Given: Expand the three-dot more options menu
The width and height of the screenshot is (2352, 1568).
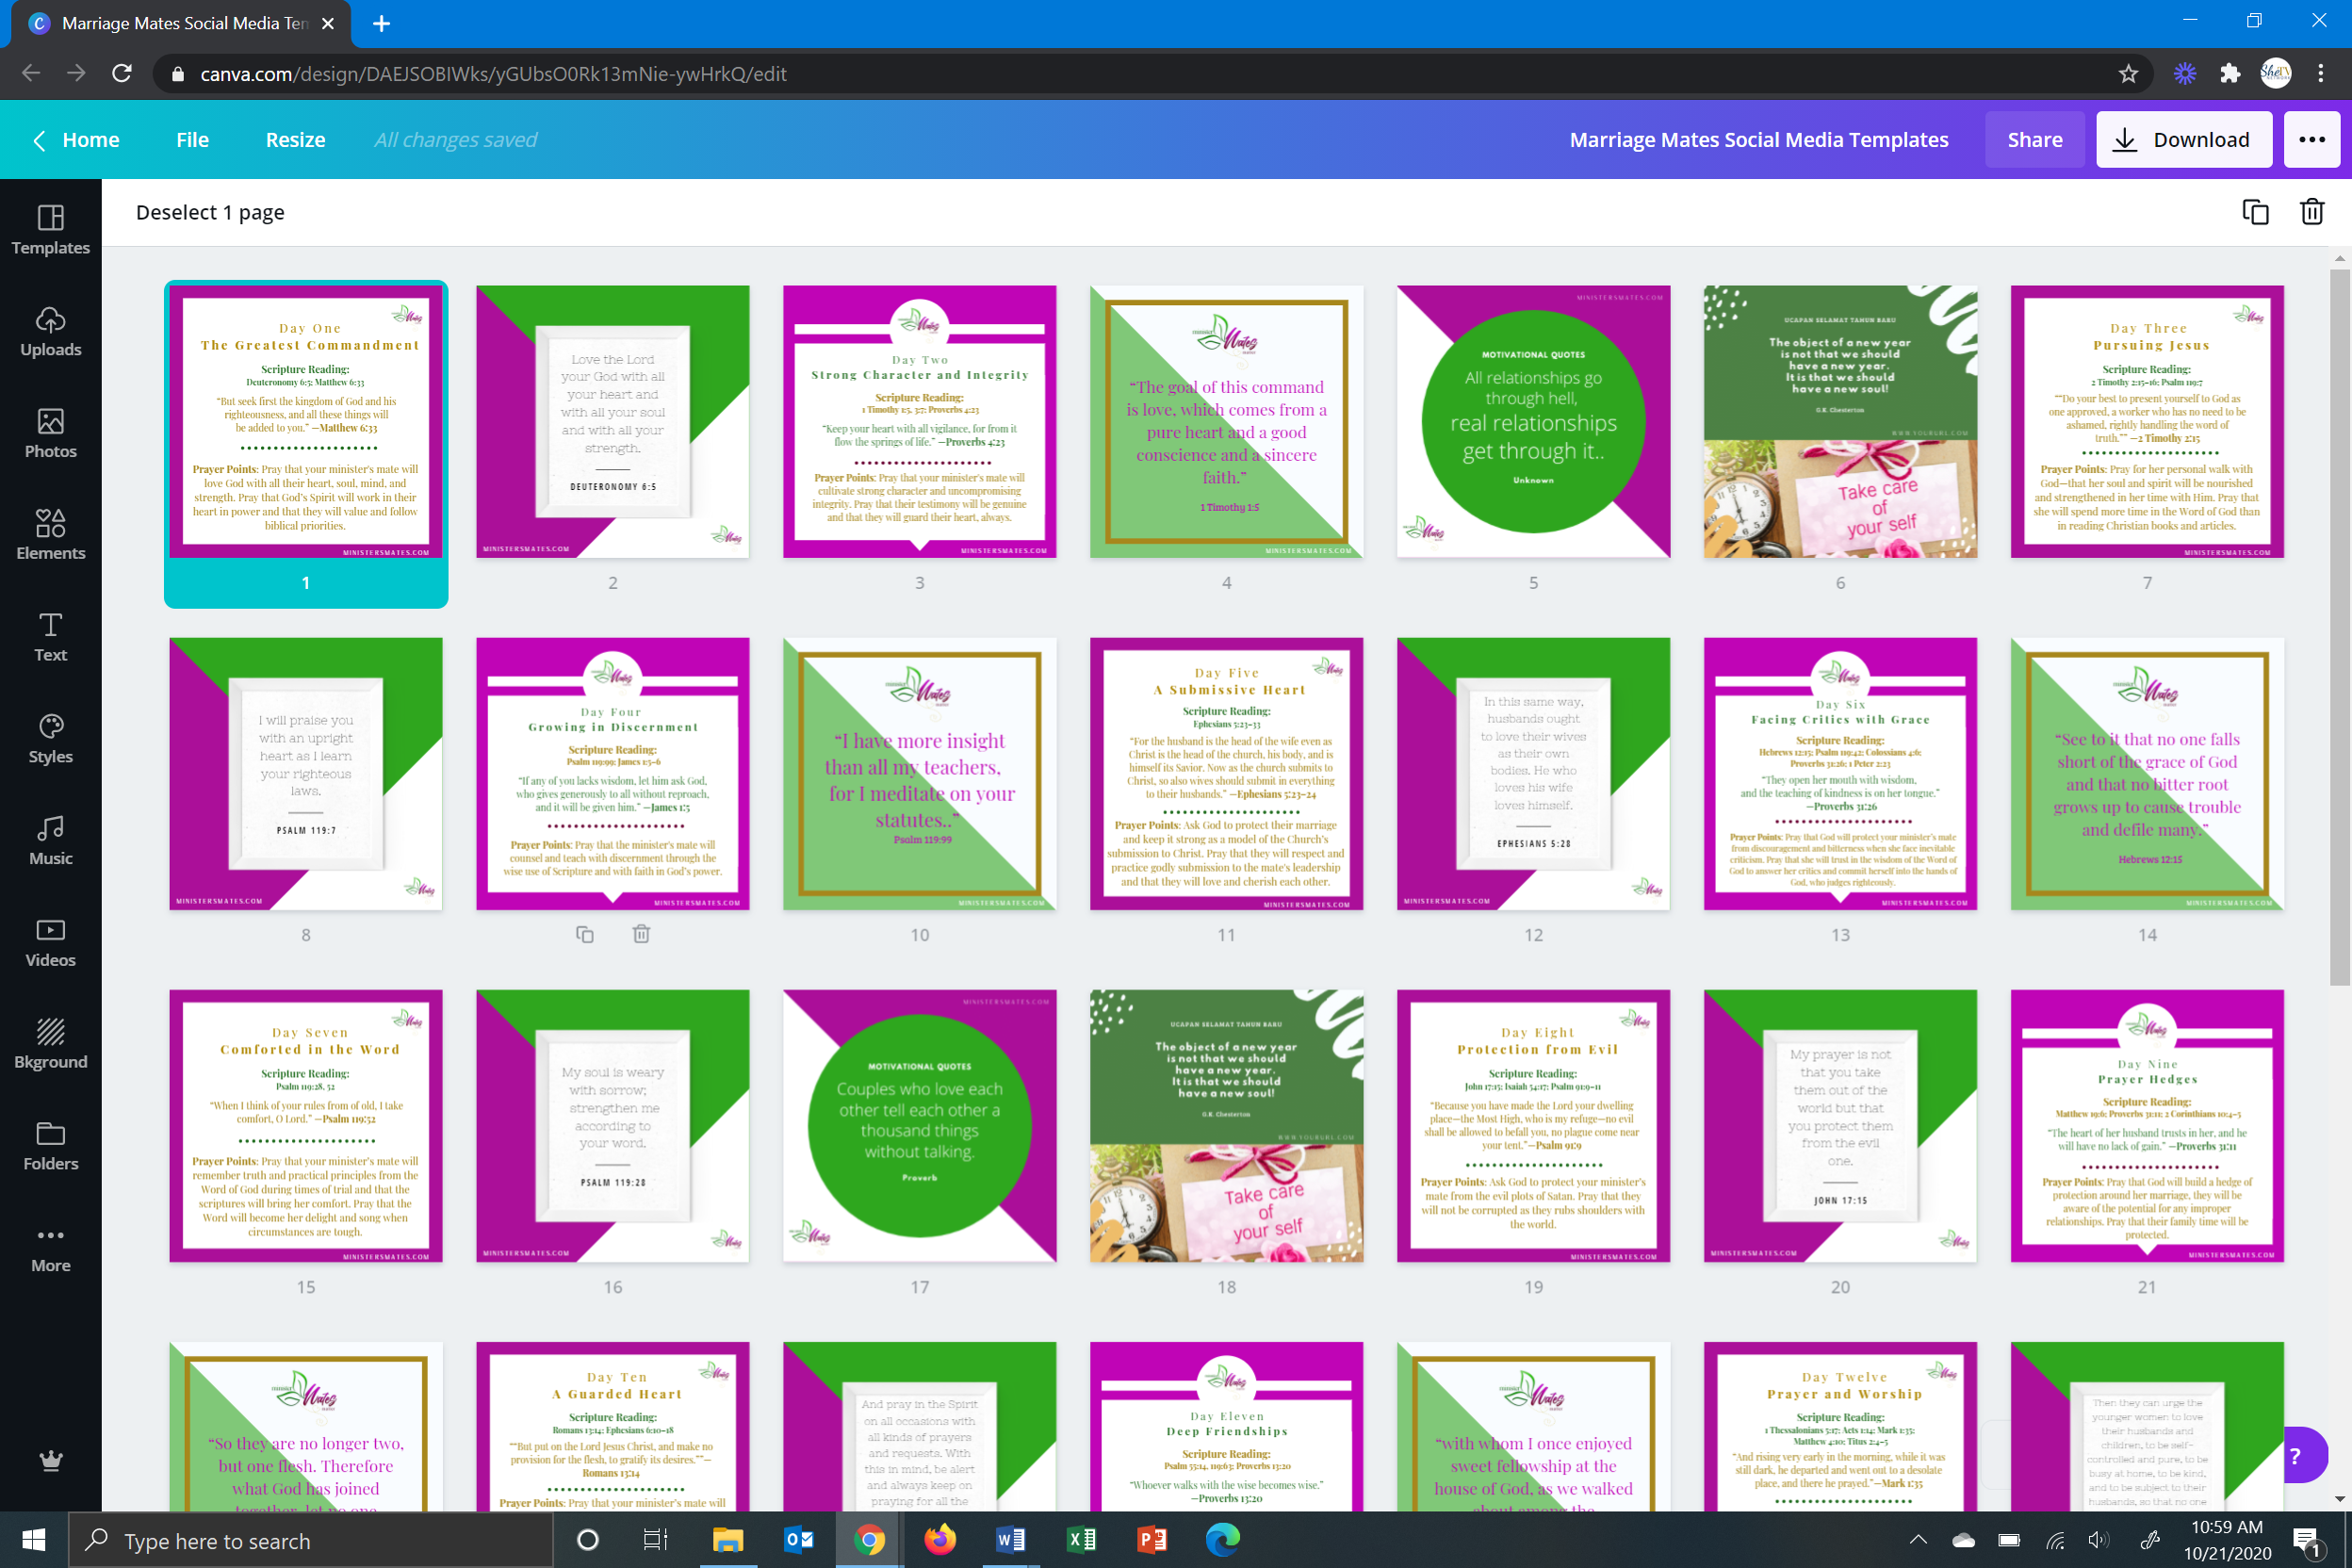Looking at the screenshot, I should (2311, 140).
